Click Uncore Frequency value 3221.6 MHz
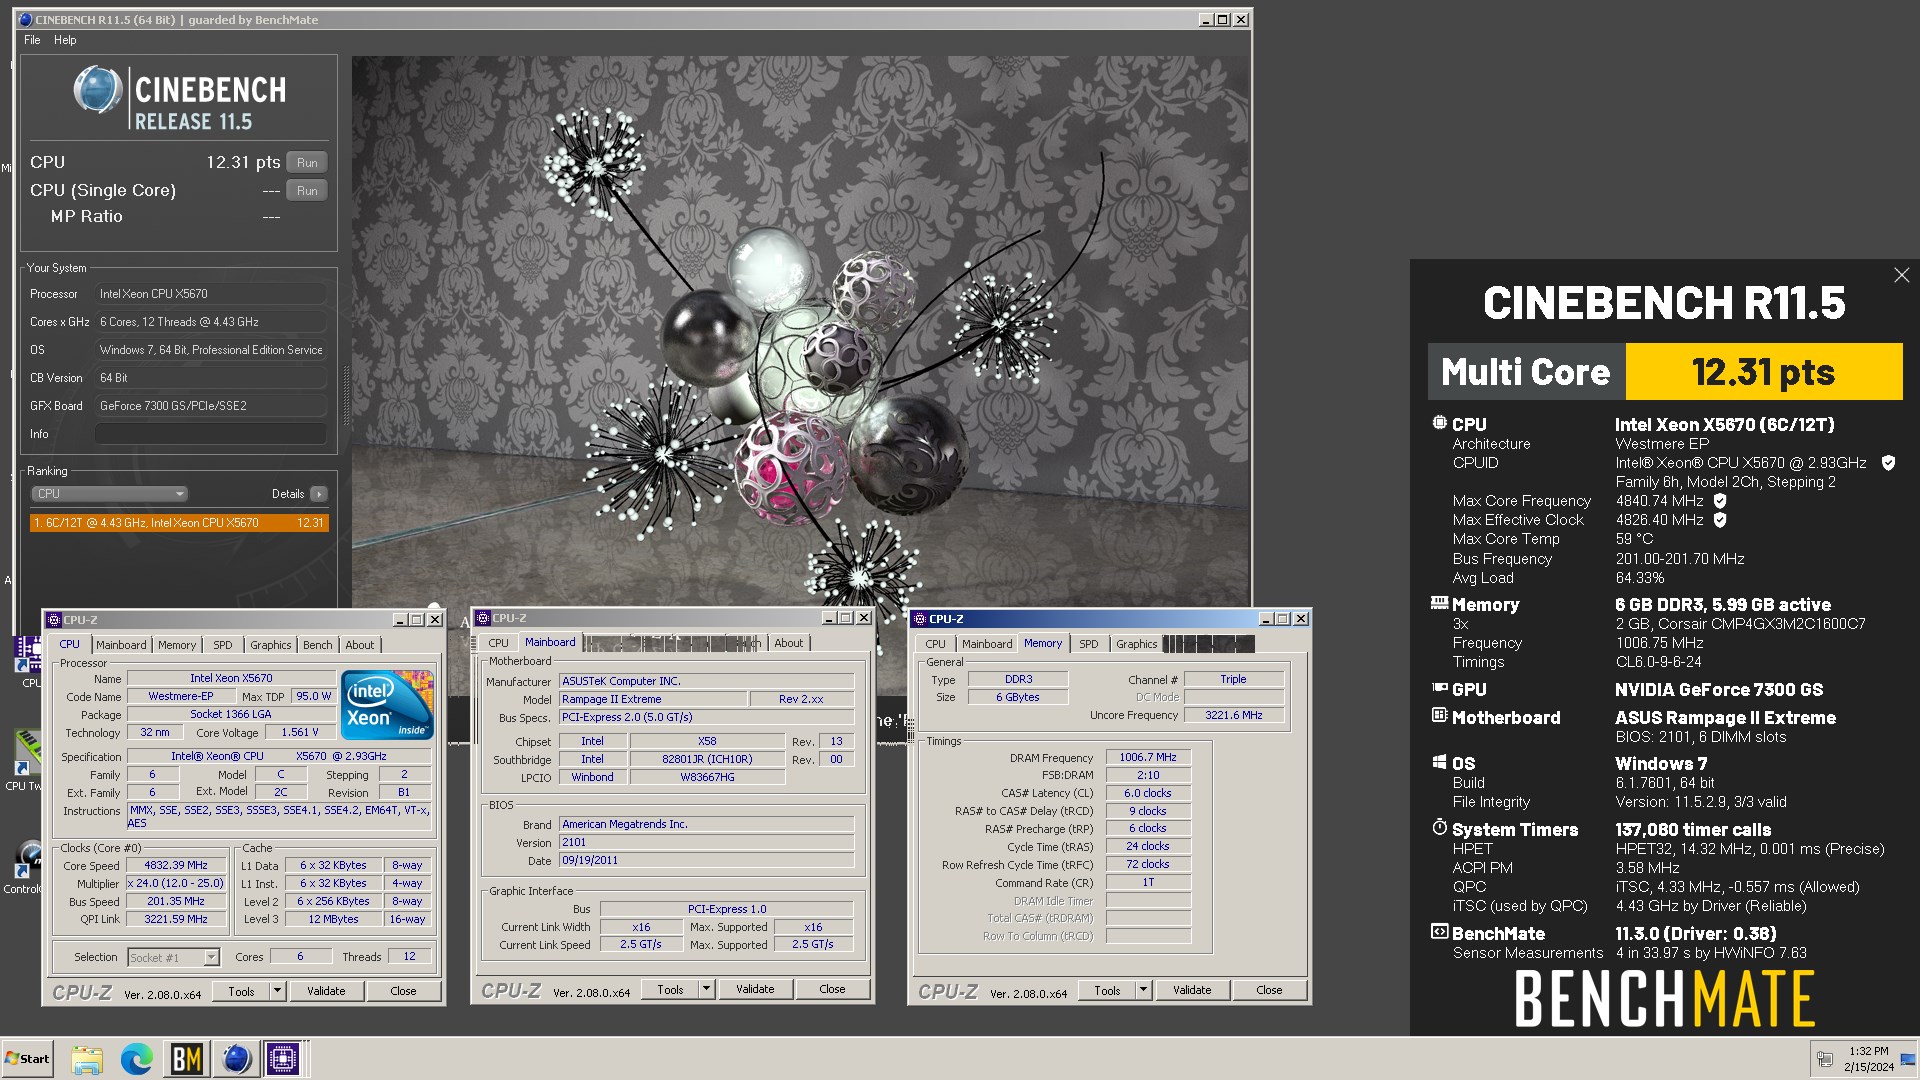Viewport: 1920px width, 1080px height. [x=1233, y=715]
